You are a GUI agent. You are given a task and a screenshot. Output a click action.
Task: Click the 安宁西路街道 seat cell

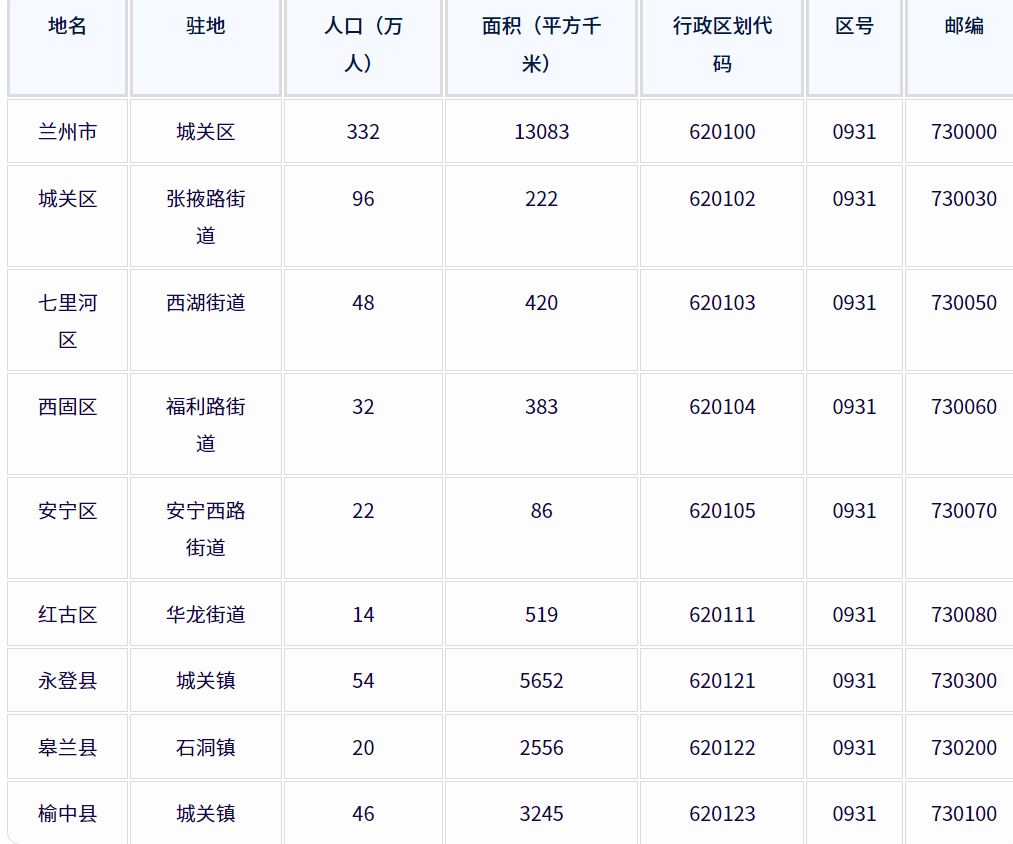tap(206, 528)
